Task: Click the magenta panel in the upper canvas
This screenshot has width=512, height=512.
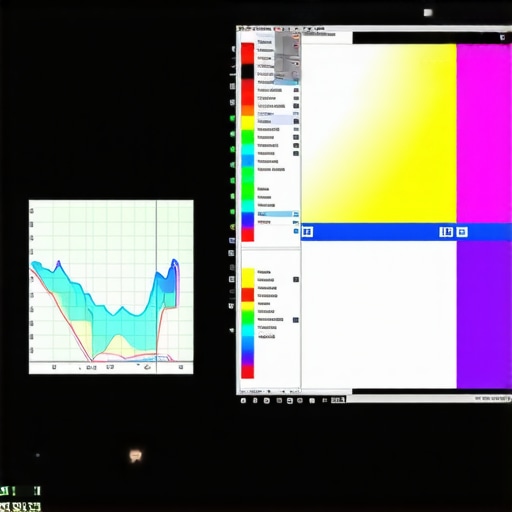Action: pos(484,133)
